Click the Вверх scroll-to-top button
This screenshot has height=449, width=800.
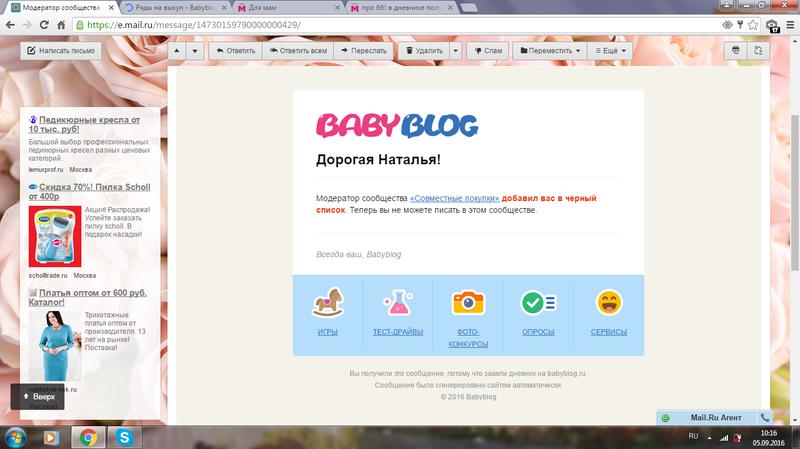click(38, 397)
